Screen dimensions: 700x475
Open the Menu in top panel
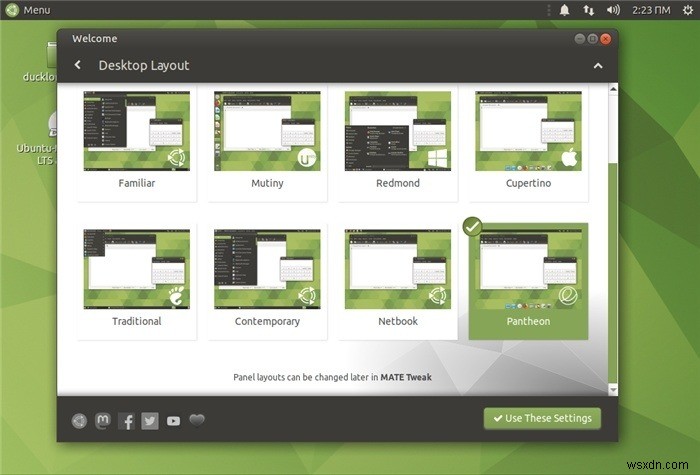point(28,10)
